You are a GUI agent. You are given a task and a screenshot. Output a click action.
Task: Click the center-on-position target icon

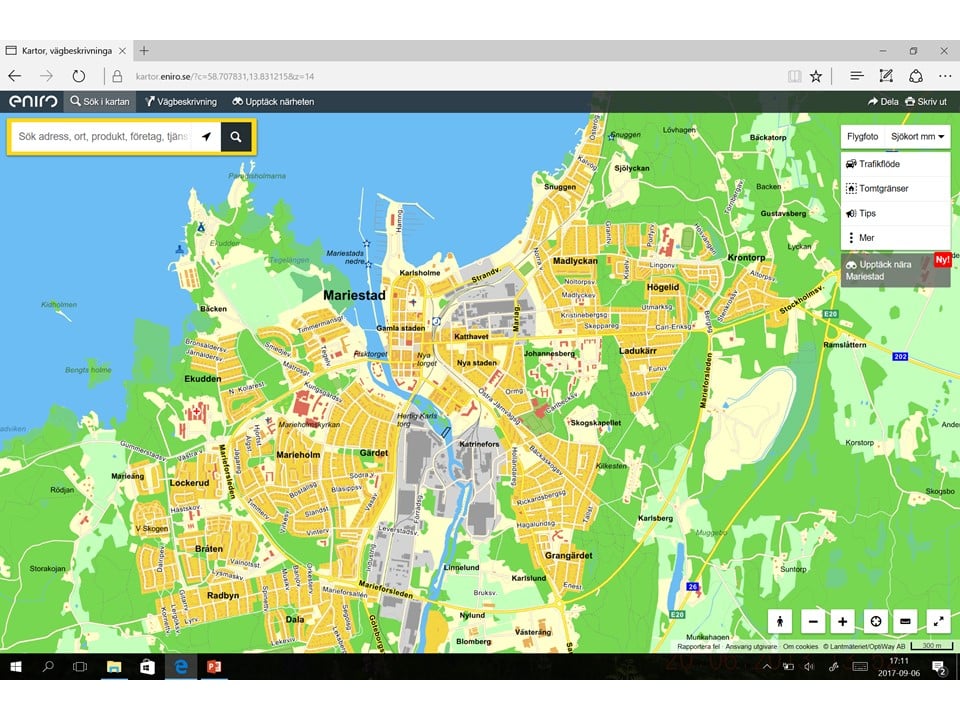[x=876, y=621]
